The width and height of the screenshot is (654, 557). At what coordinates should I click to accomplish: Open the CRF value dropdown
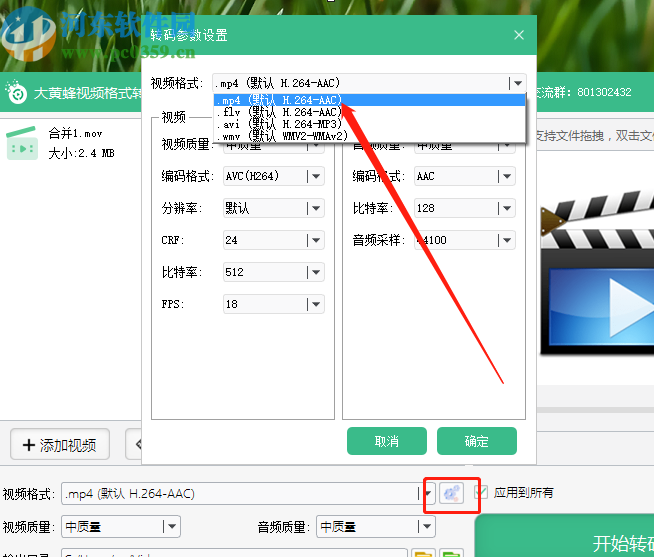274,240
